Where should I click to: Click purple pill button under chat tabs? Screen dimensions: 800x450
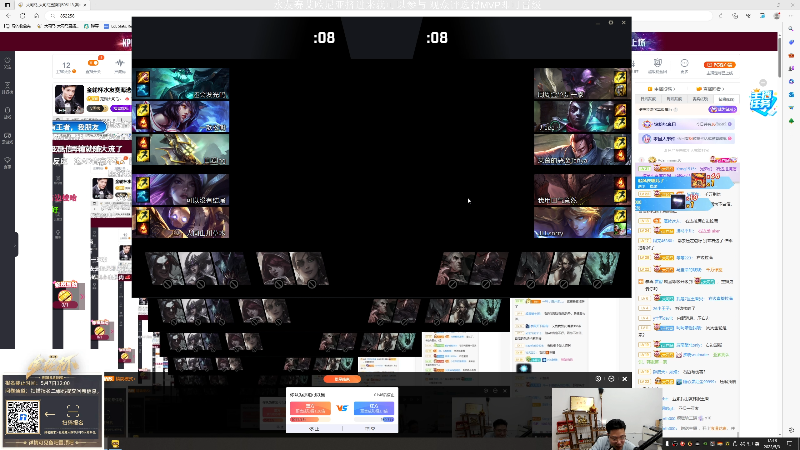click(x=722, y=109)
